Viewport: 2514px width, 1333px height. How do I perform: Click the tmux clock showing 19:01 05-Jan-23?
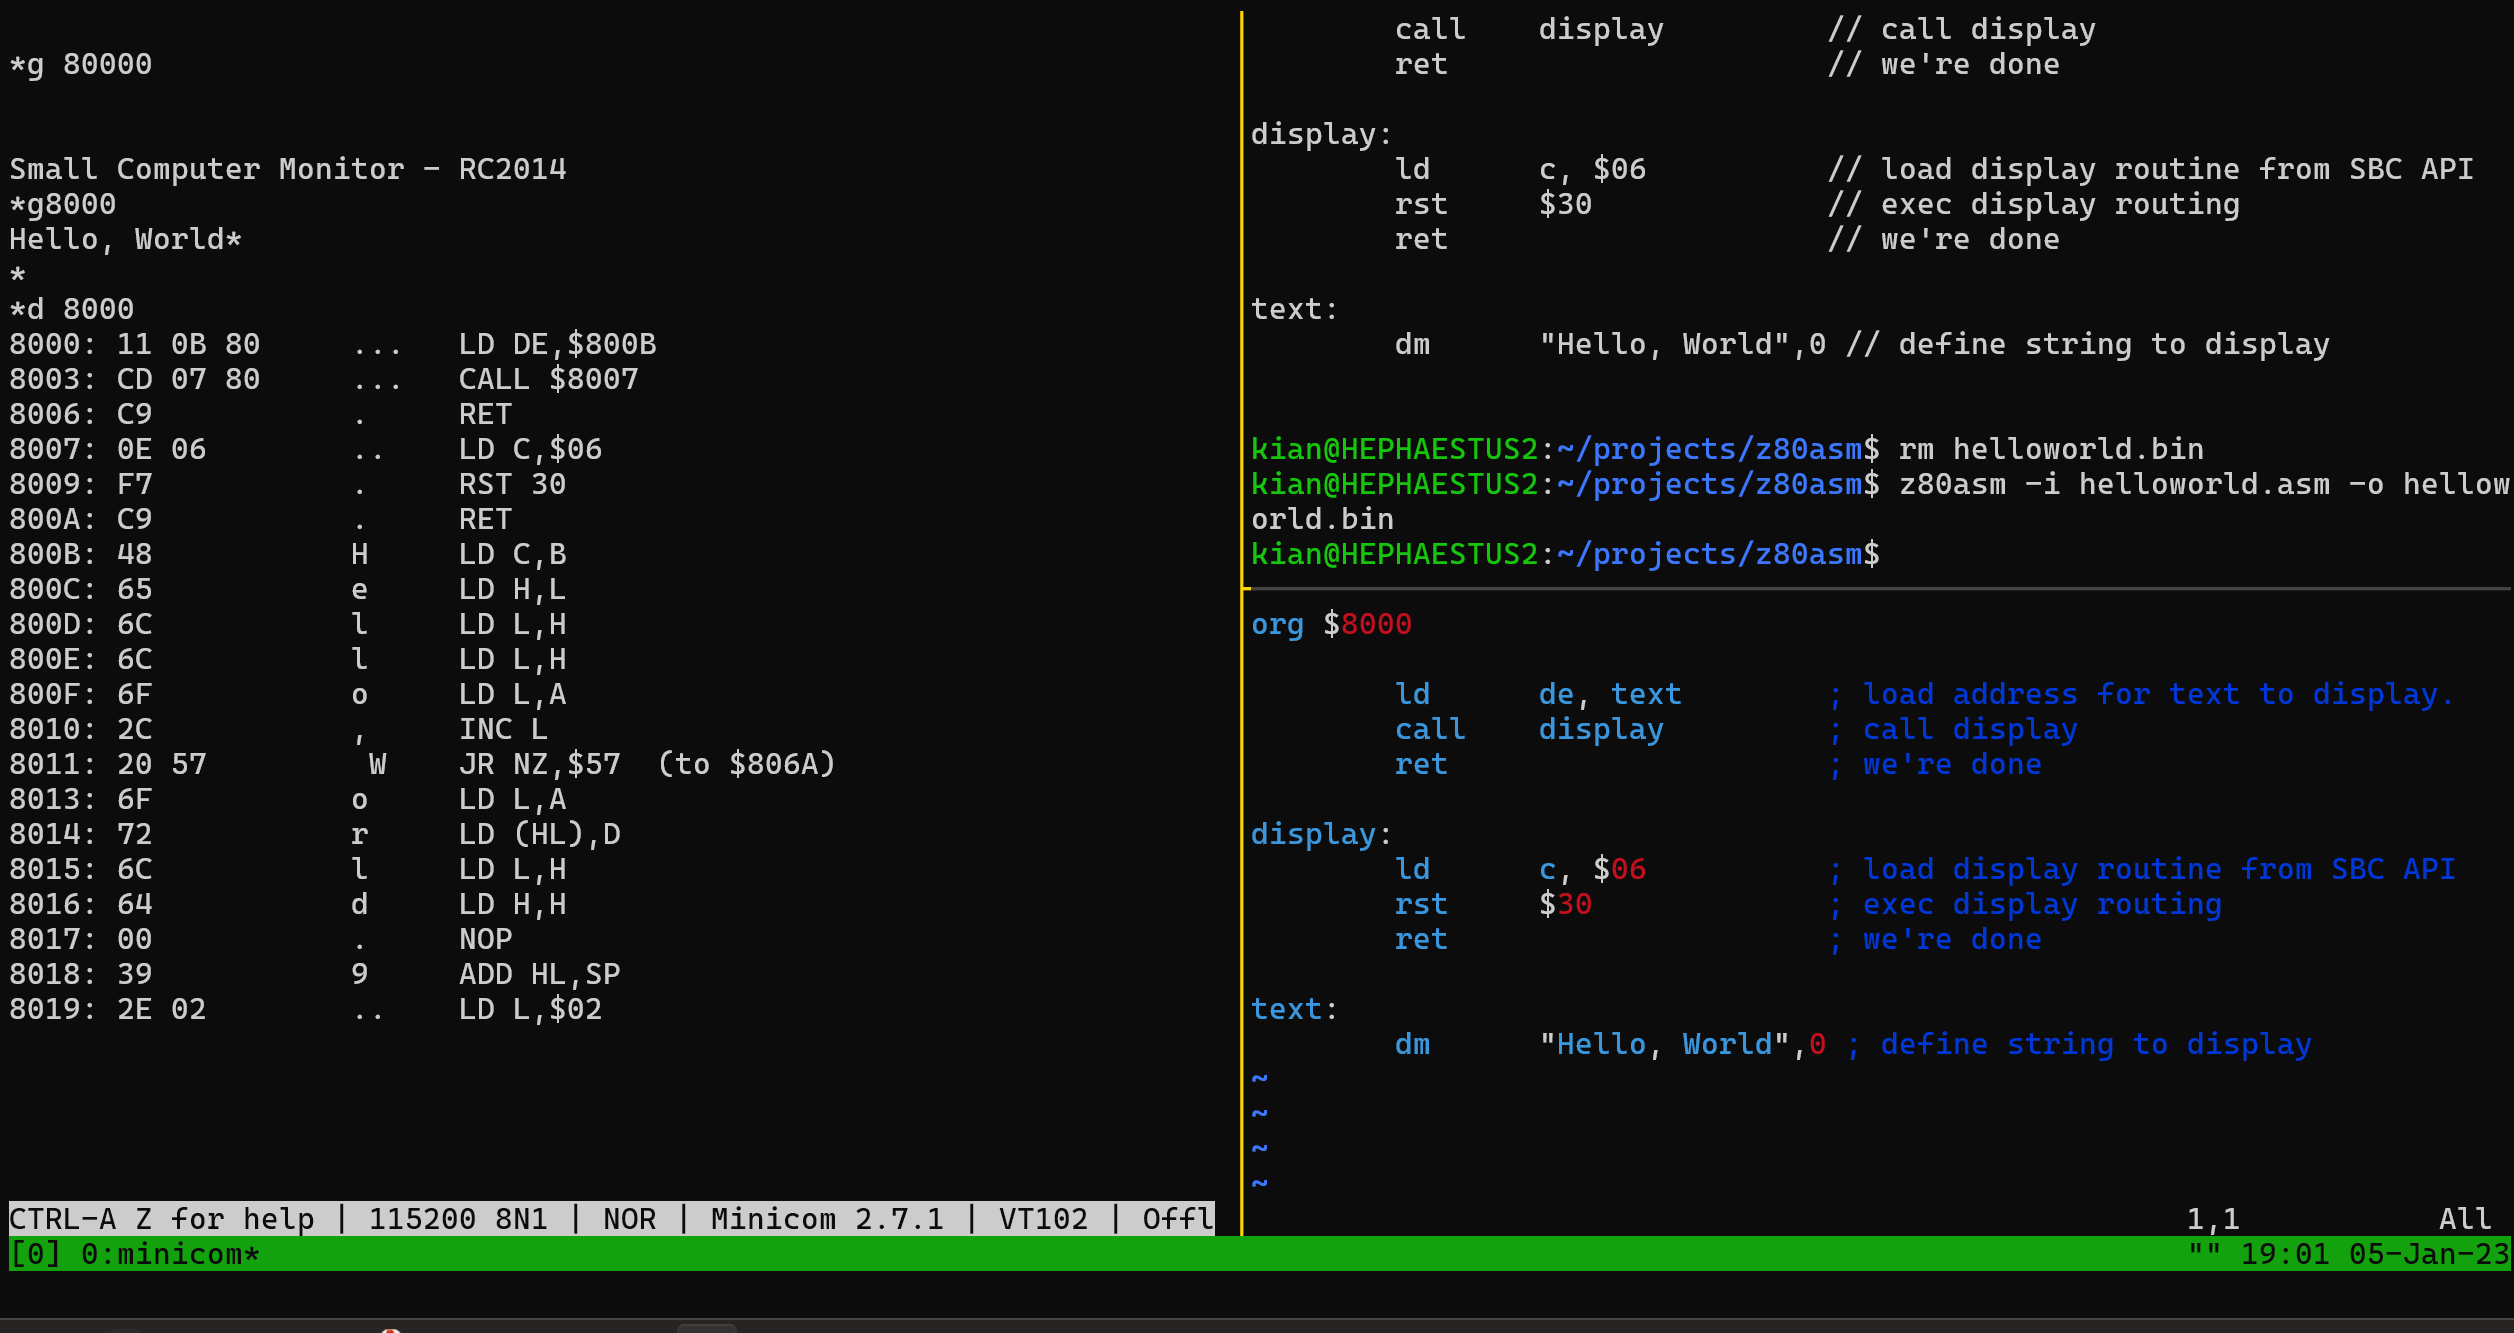(2375, 1254)
